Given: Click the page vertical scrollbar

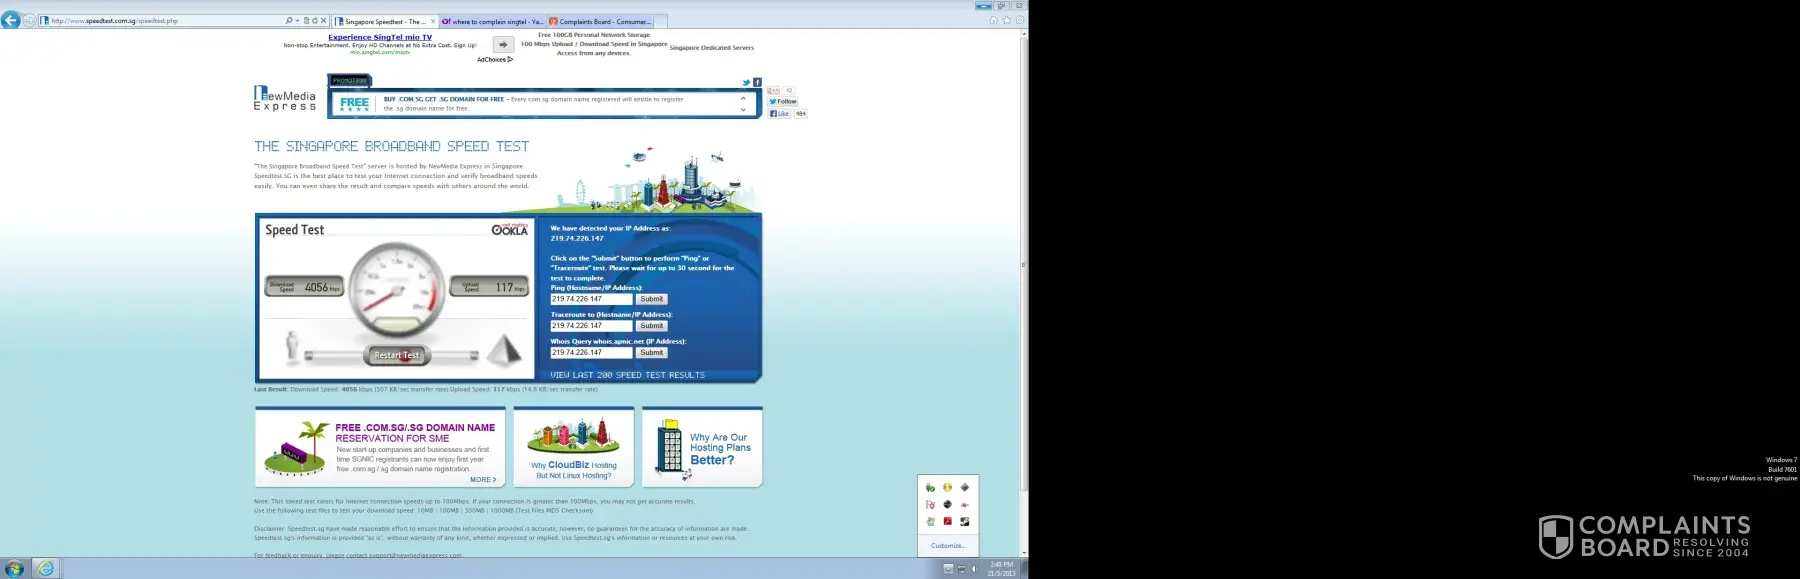Looking at the screenshot, I should [x=1024, y=265].
